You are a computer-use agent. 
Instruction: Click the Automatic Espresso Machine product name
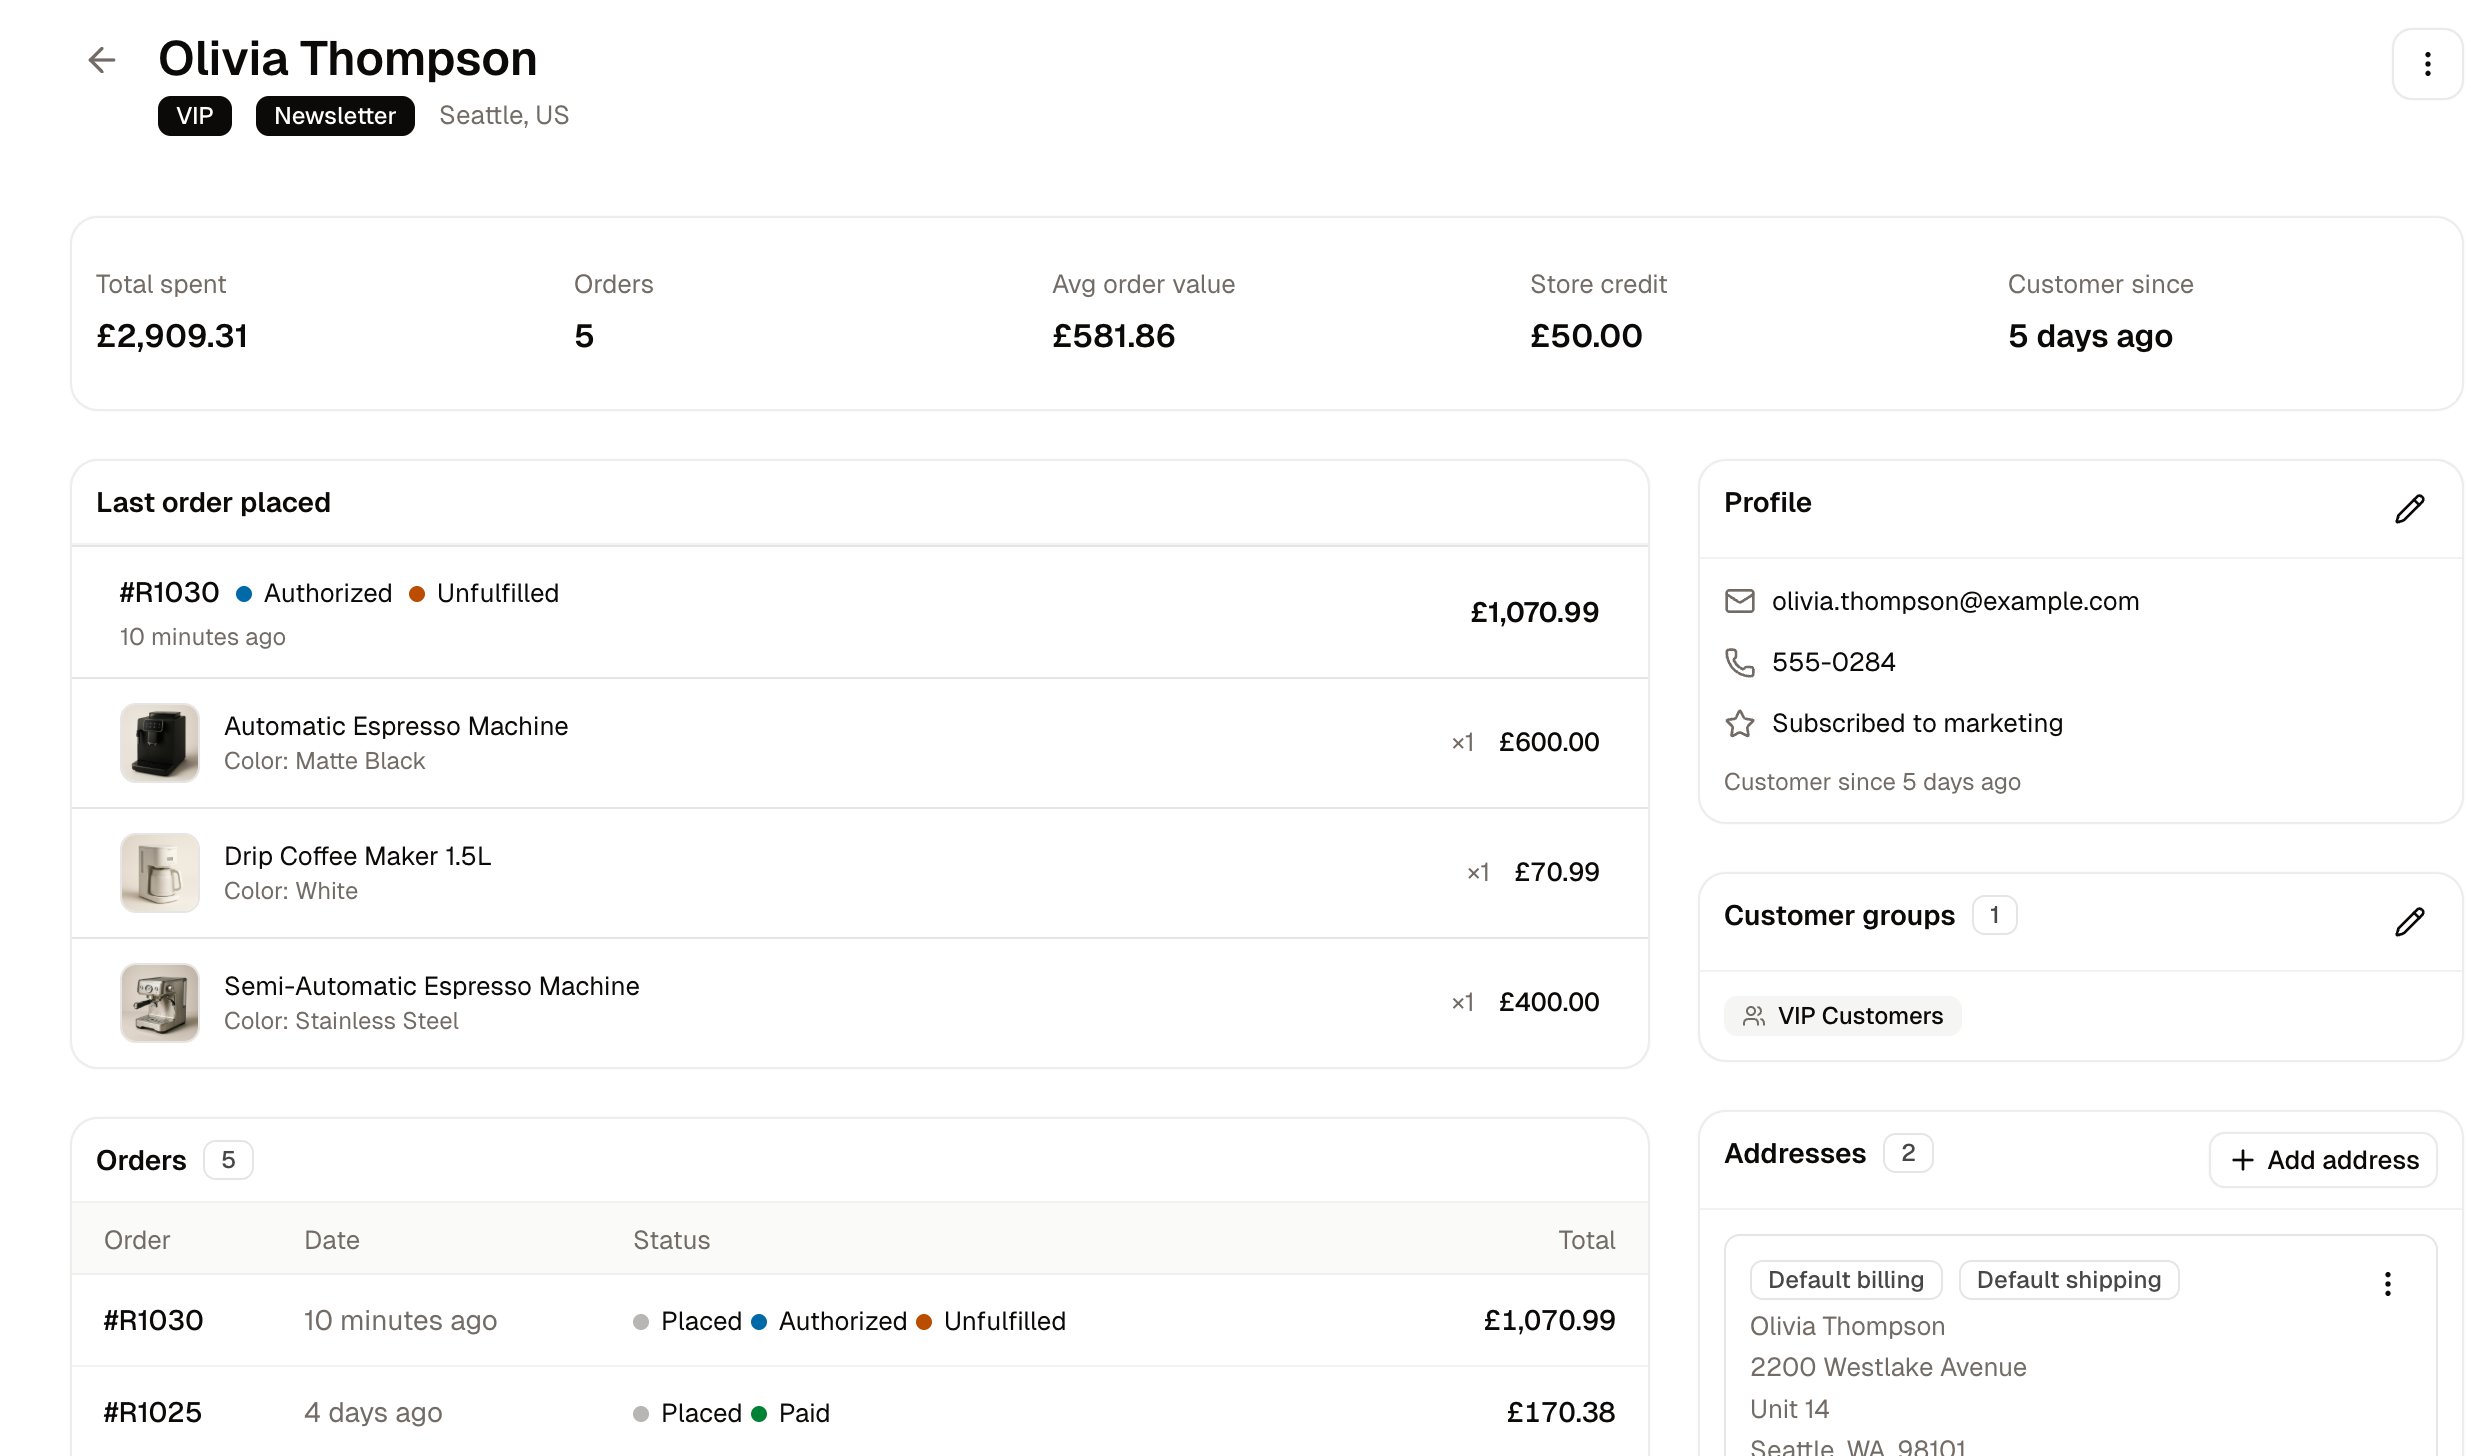[396, 726]
